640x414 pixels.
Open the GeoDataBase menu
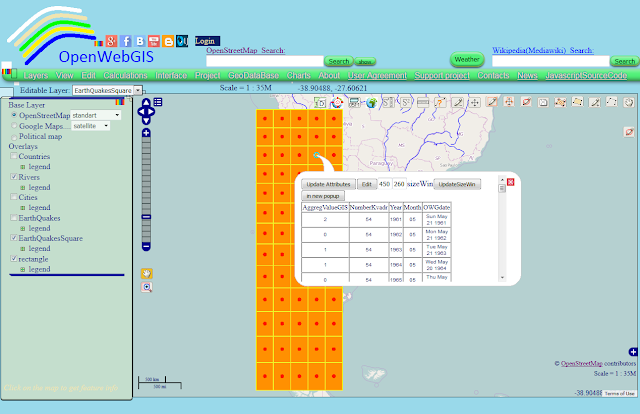coord(253,76)
